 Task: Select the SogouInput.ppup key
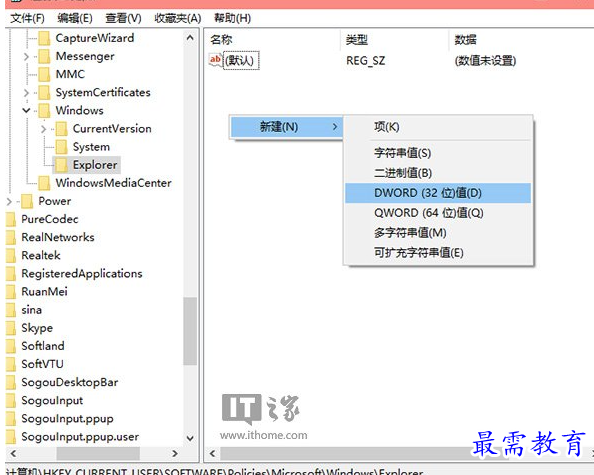pos(67,419)
